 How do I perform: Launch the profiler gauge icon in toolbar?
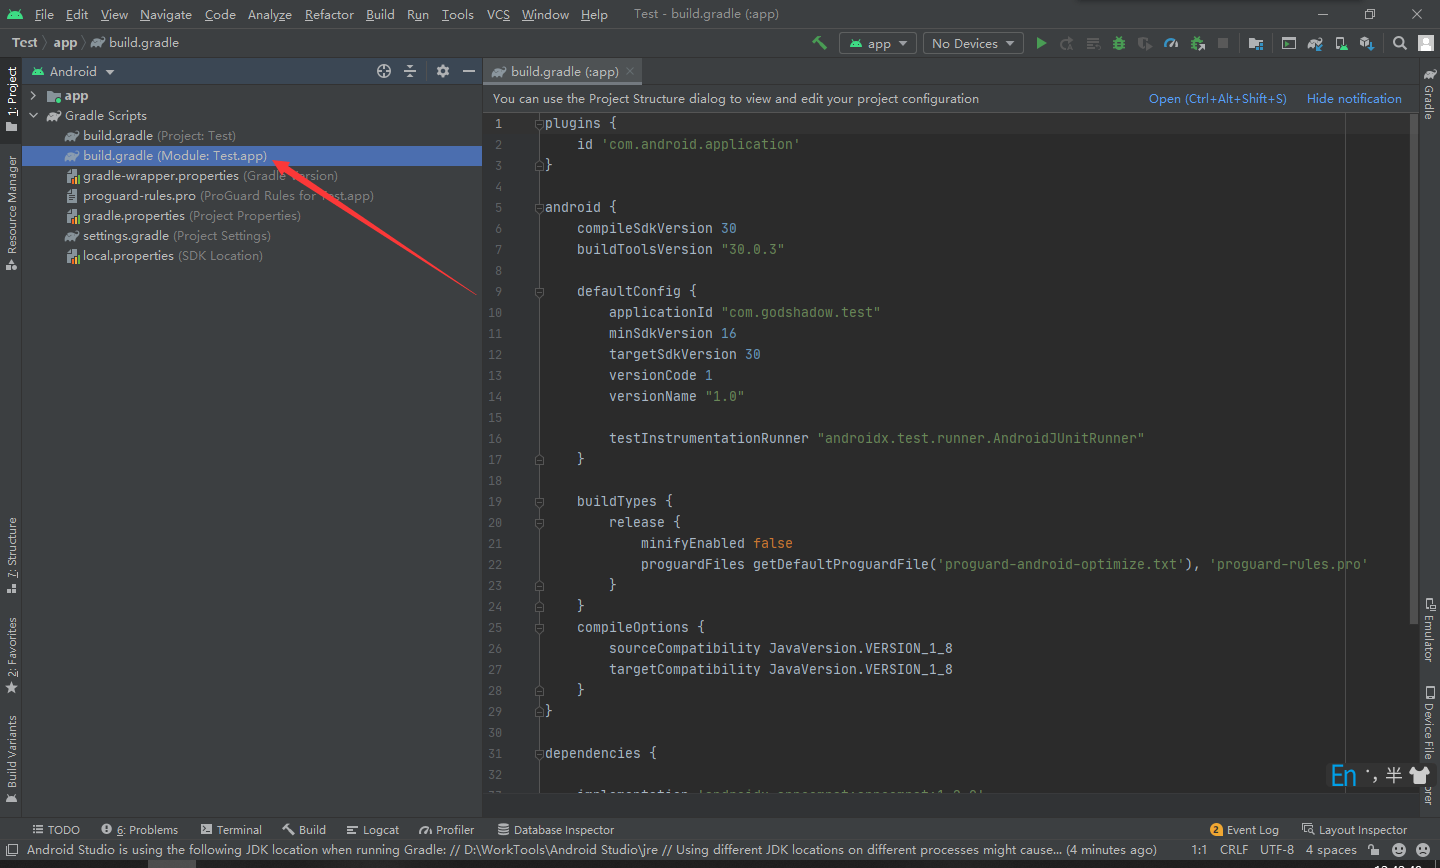[x=1171, y=43]
